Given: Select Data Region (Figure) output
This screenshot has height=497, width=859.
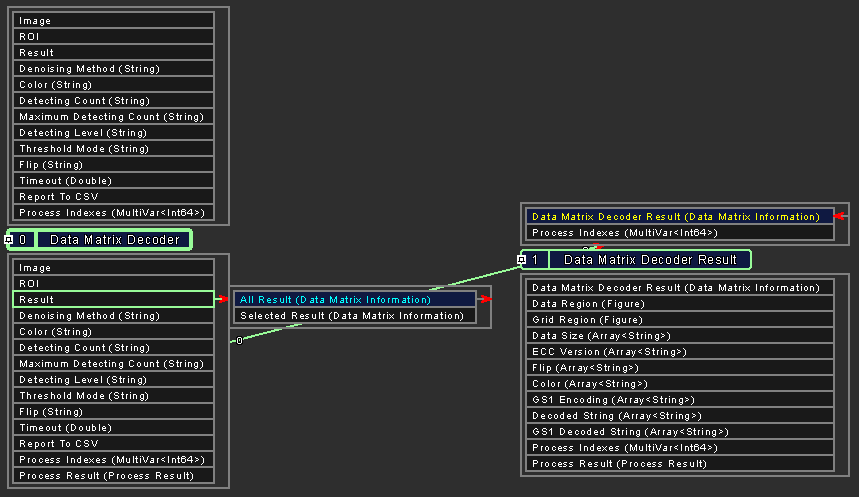Looking at the screenshot, I should pyautogui.click(x=680, y=304).
